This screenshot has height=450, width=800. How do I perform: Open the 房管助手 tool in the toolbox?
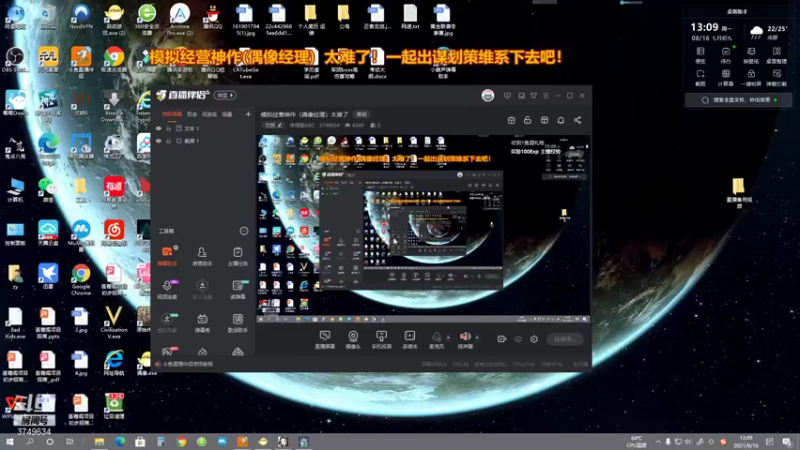pos(202,256)
